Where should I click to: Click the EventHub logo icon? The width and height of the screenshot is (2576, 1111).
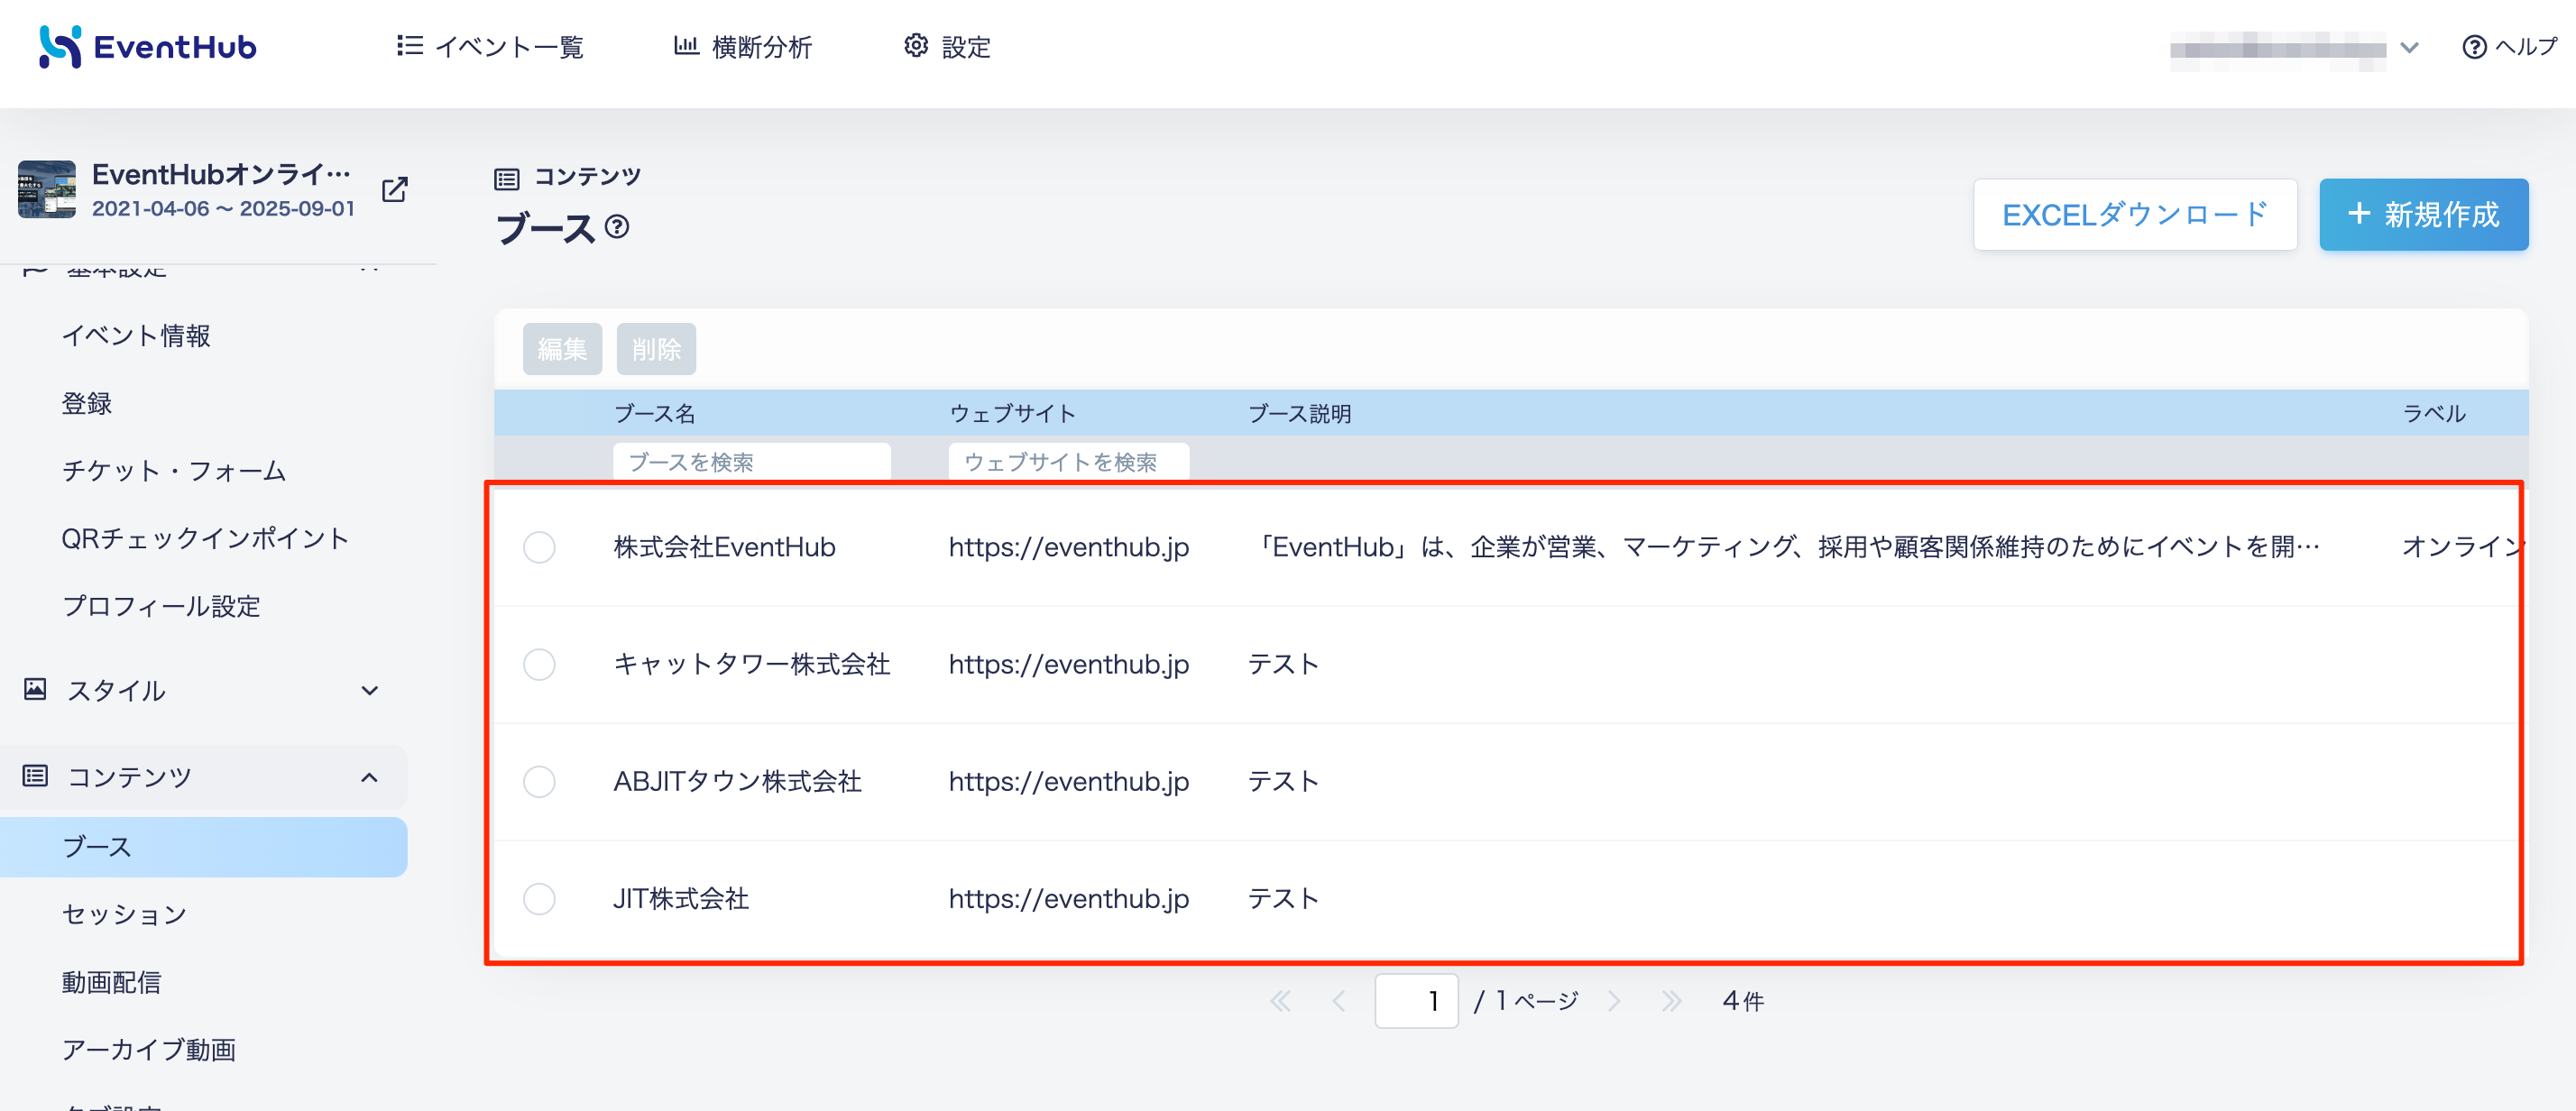click(59, 46)
